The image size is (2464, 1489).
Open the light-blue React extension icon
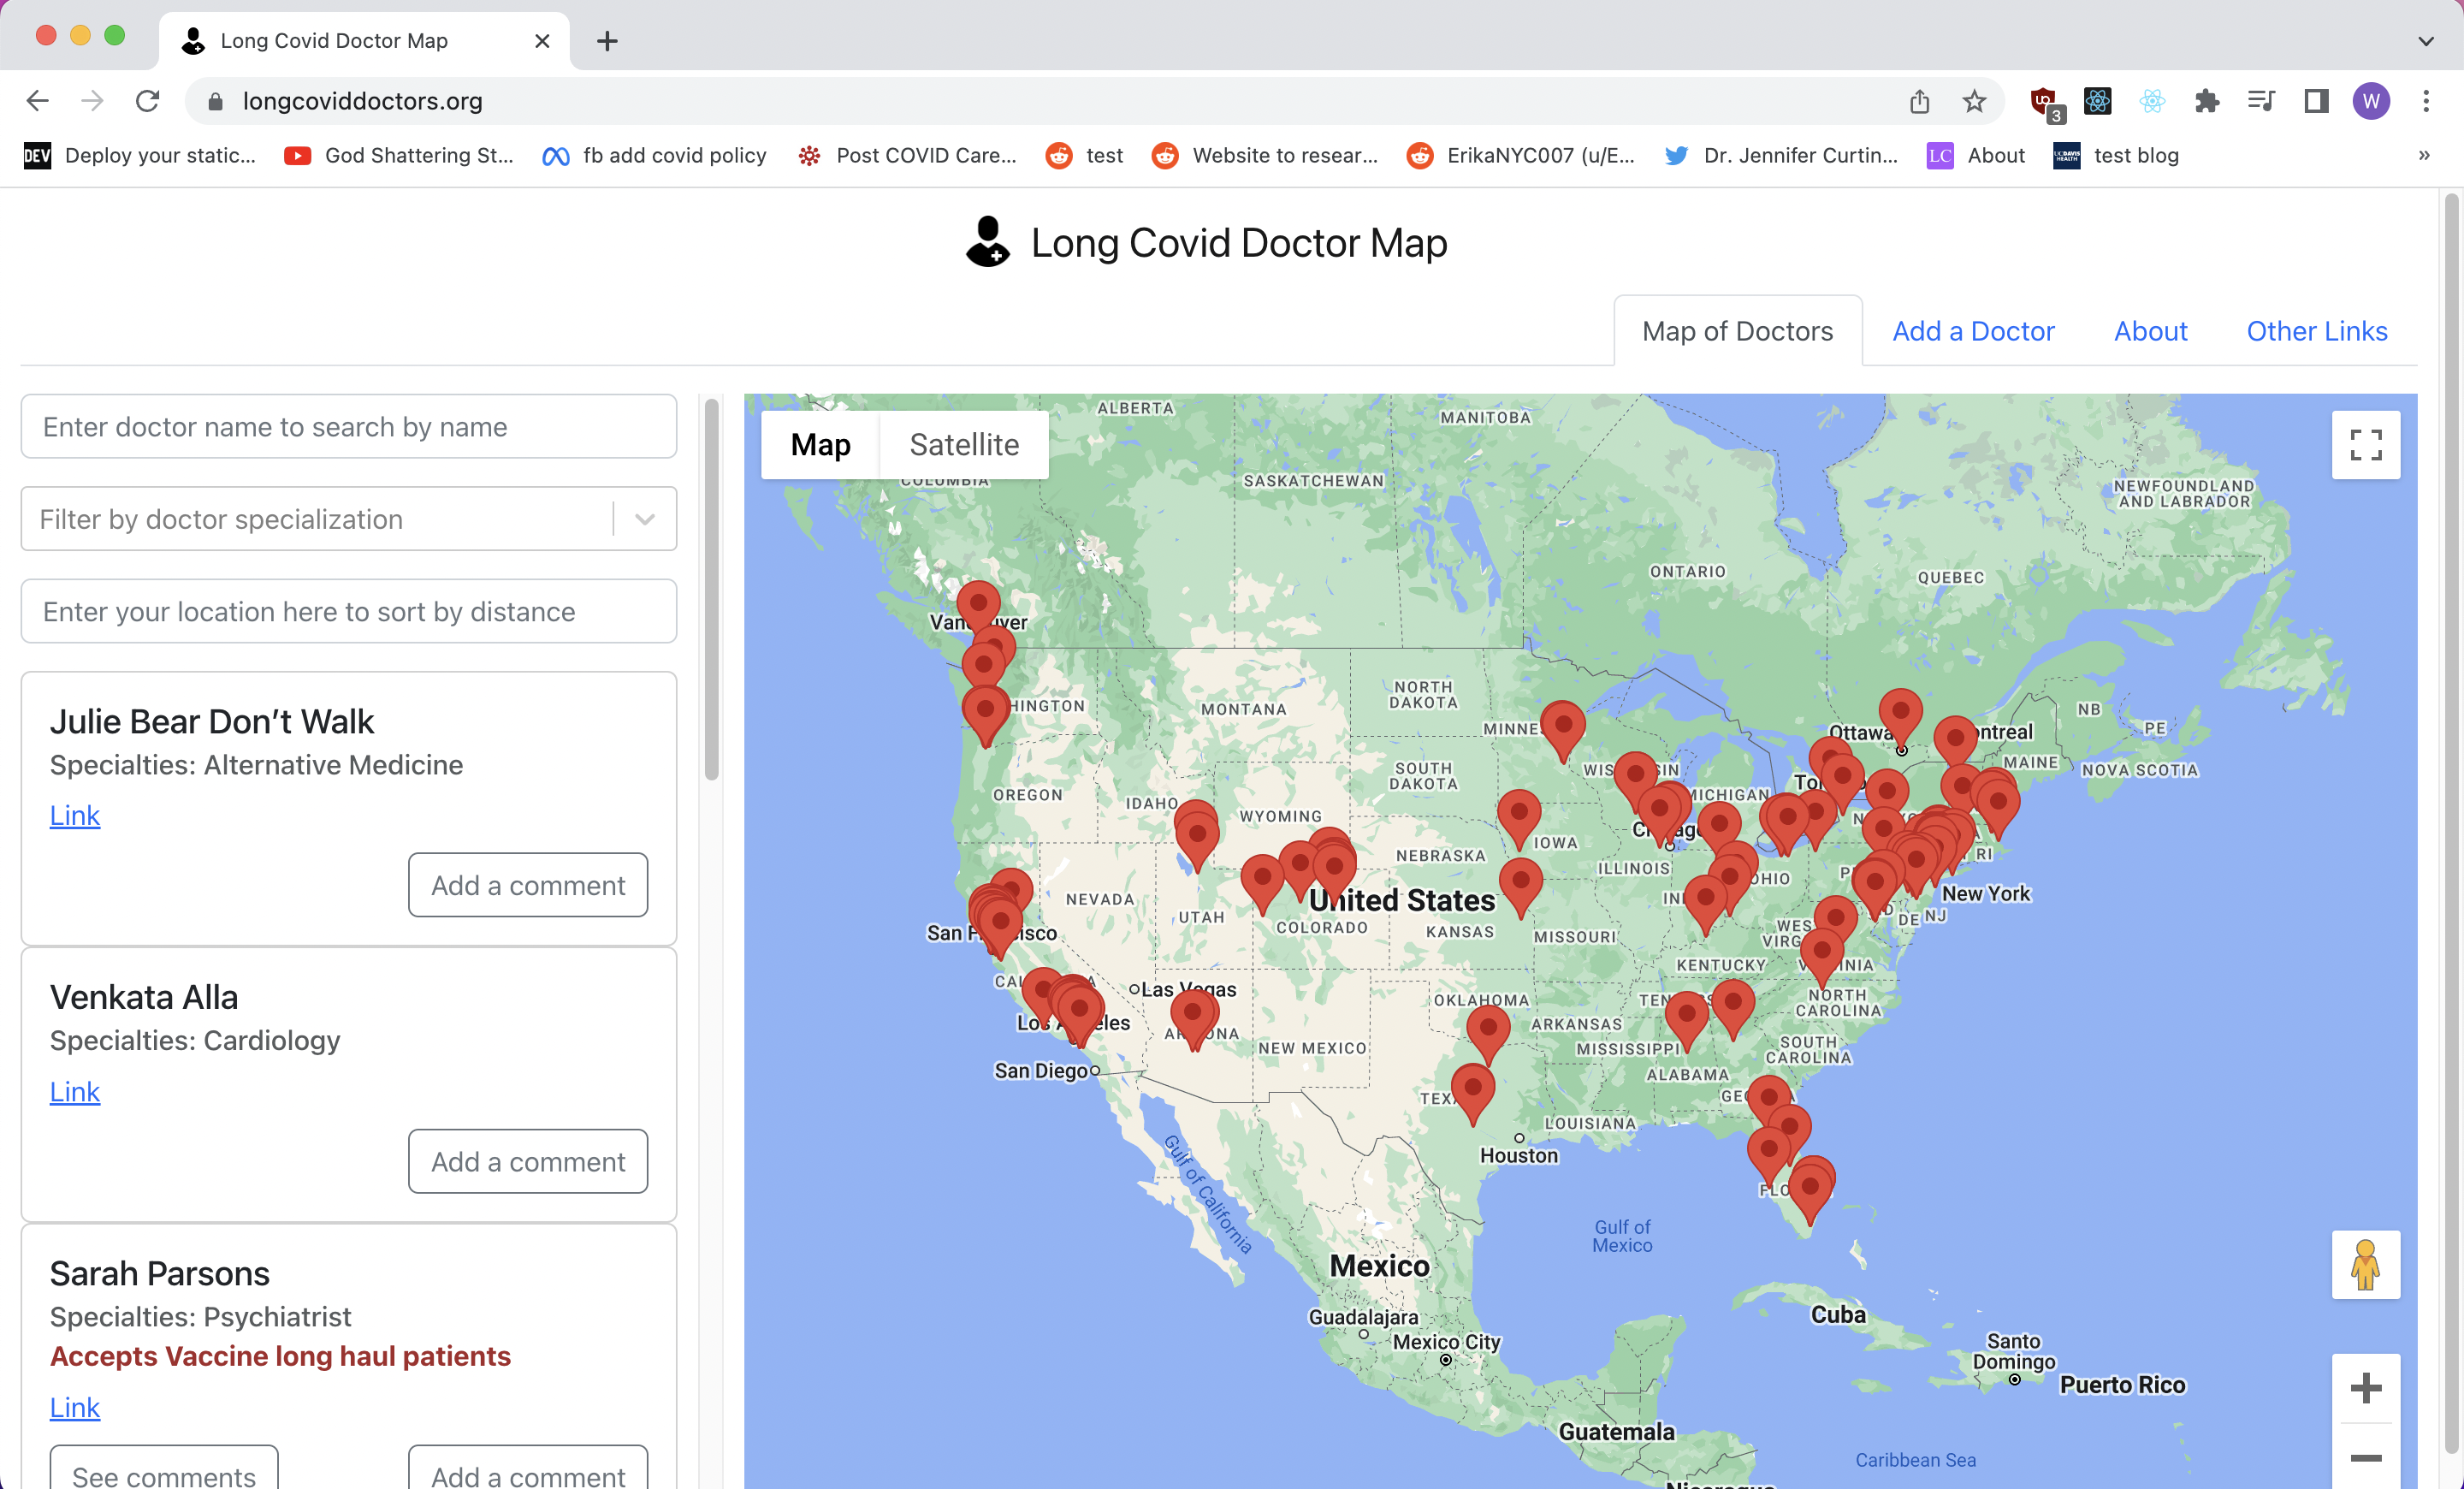click(x=2152, y=101)
